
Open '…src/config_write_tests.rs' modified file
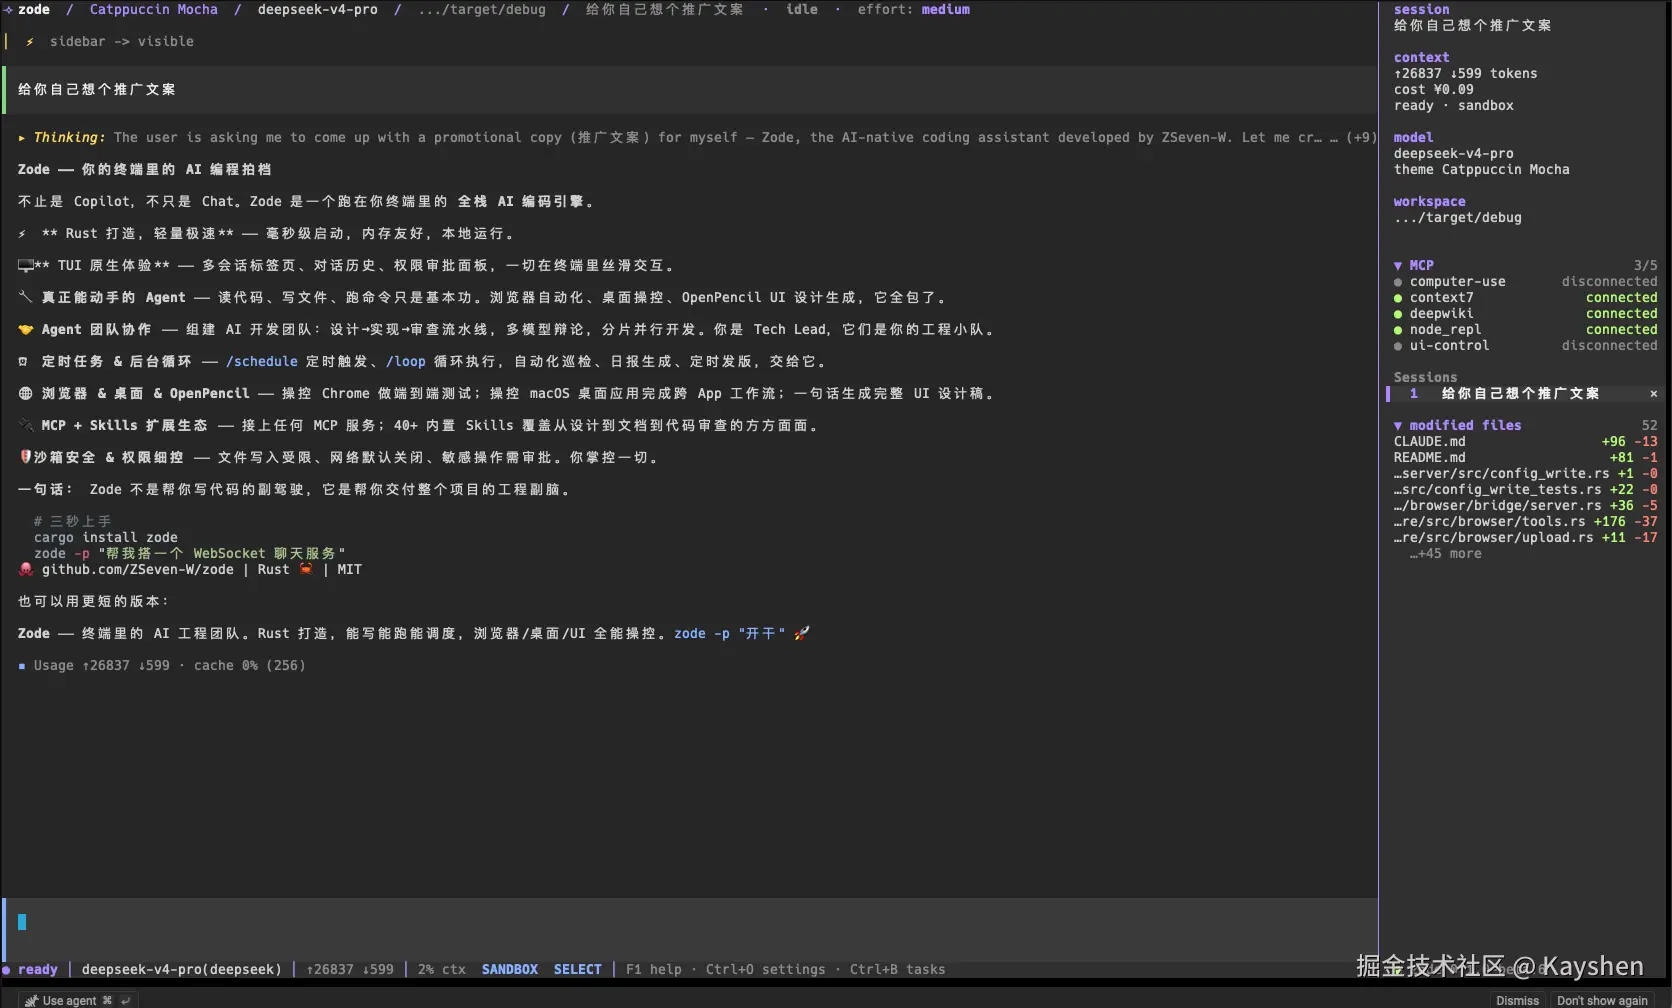[1526, 490]
